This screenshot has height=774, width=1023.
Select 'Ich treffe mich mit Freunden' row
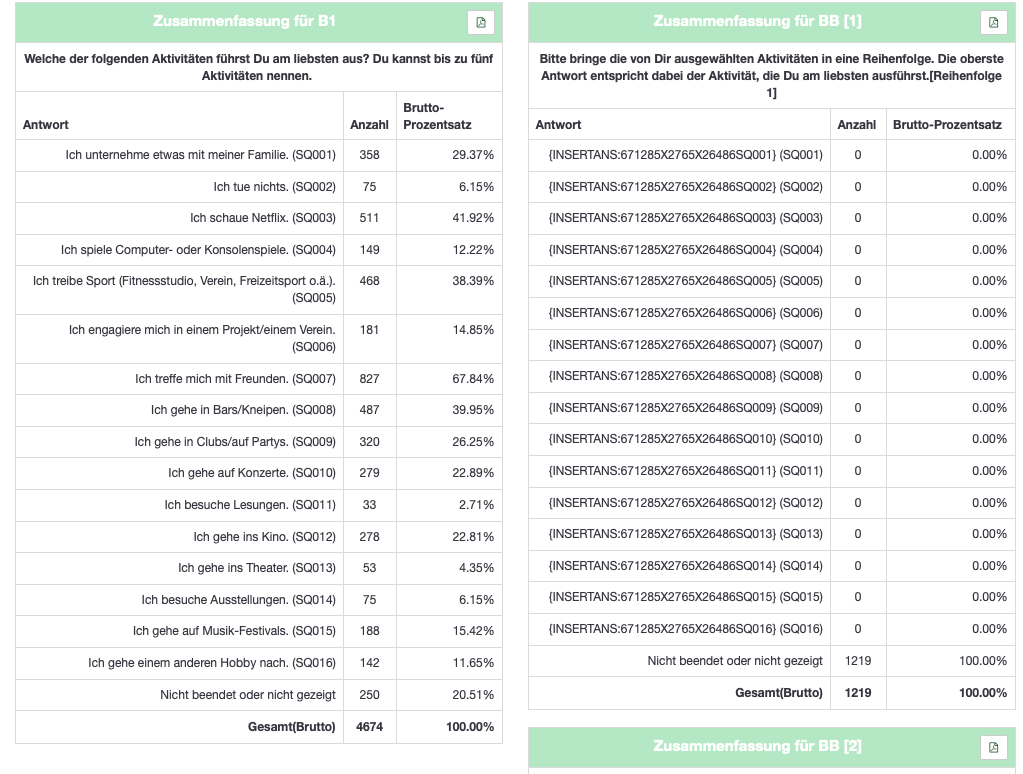(259, 379)
